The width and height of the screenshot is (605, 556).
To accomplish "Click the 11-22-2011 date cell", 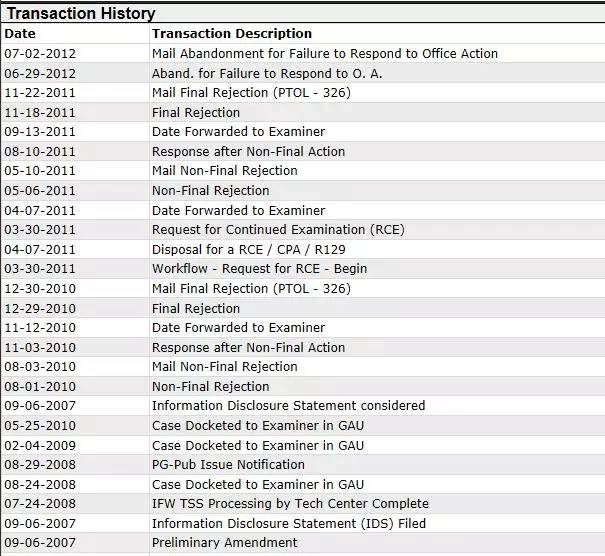I will pyautogui.click(x=40, y=93).
